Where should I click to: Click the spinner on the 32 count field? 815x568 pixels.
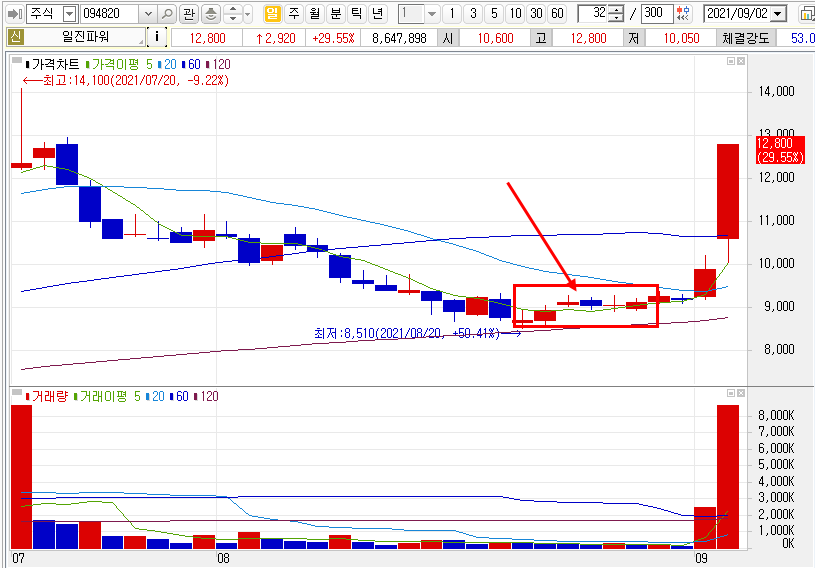[x=616, y=14]
